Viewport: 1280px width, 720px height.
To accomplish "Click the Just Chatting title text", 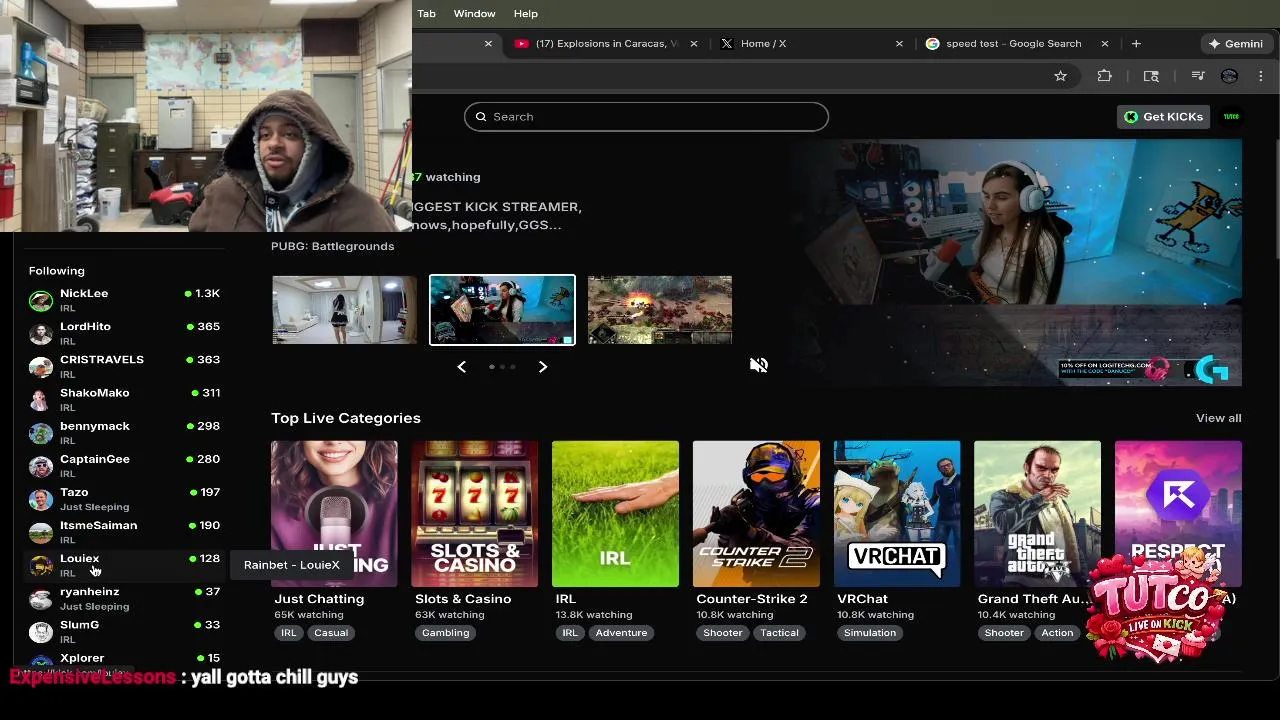I will 319,599.
